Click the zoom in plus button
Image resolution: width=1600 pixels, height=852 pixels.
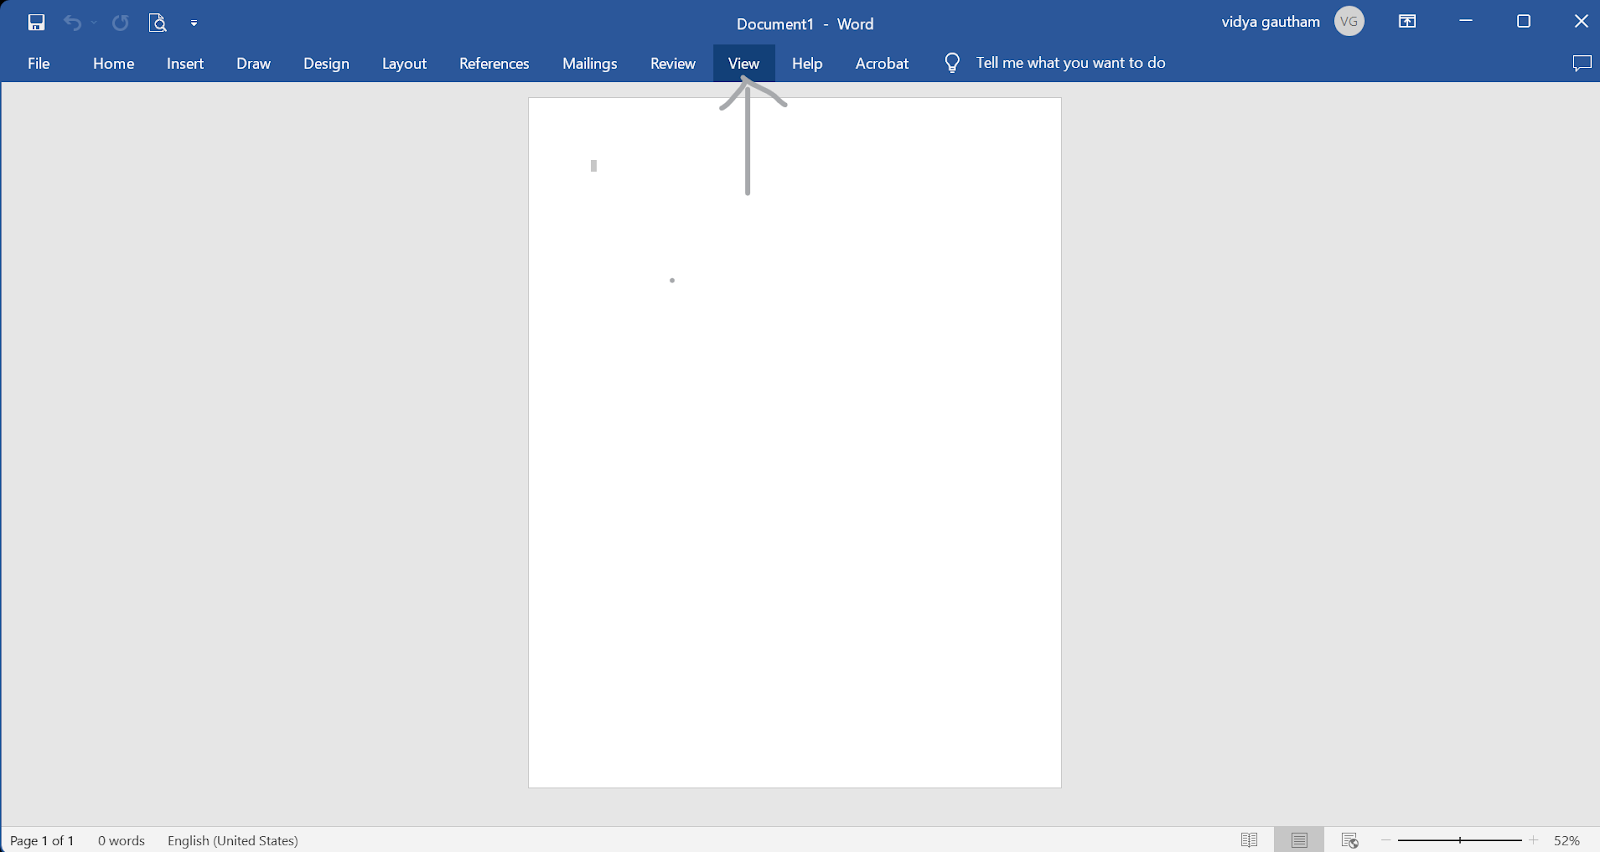pos(1533,840)
